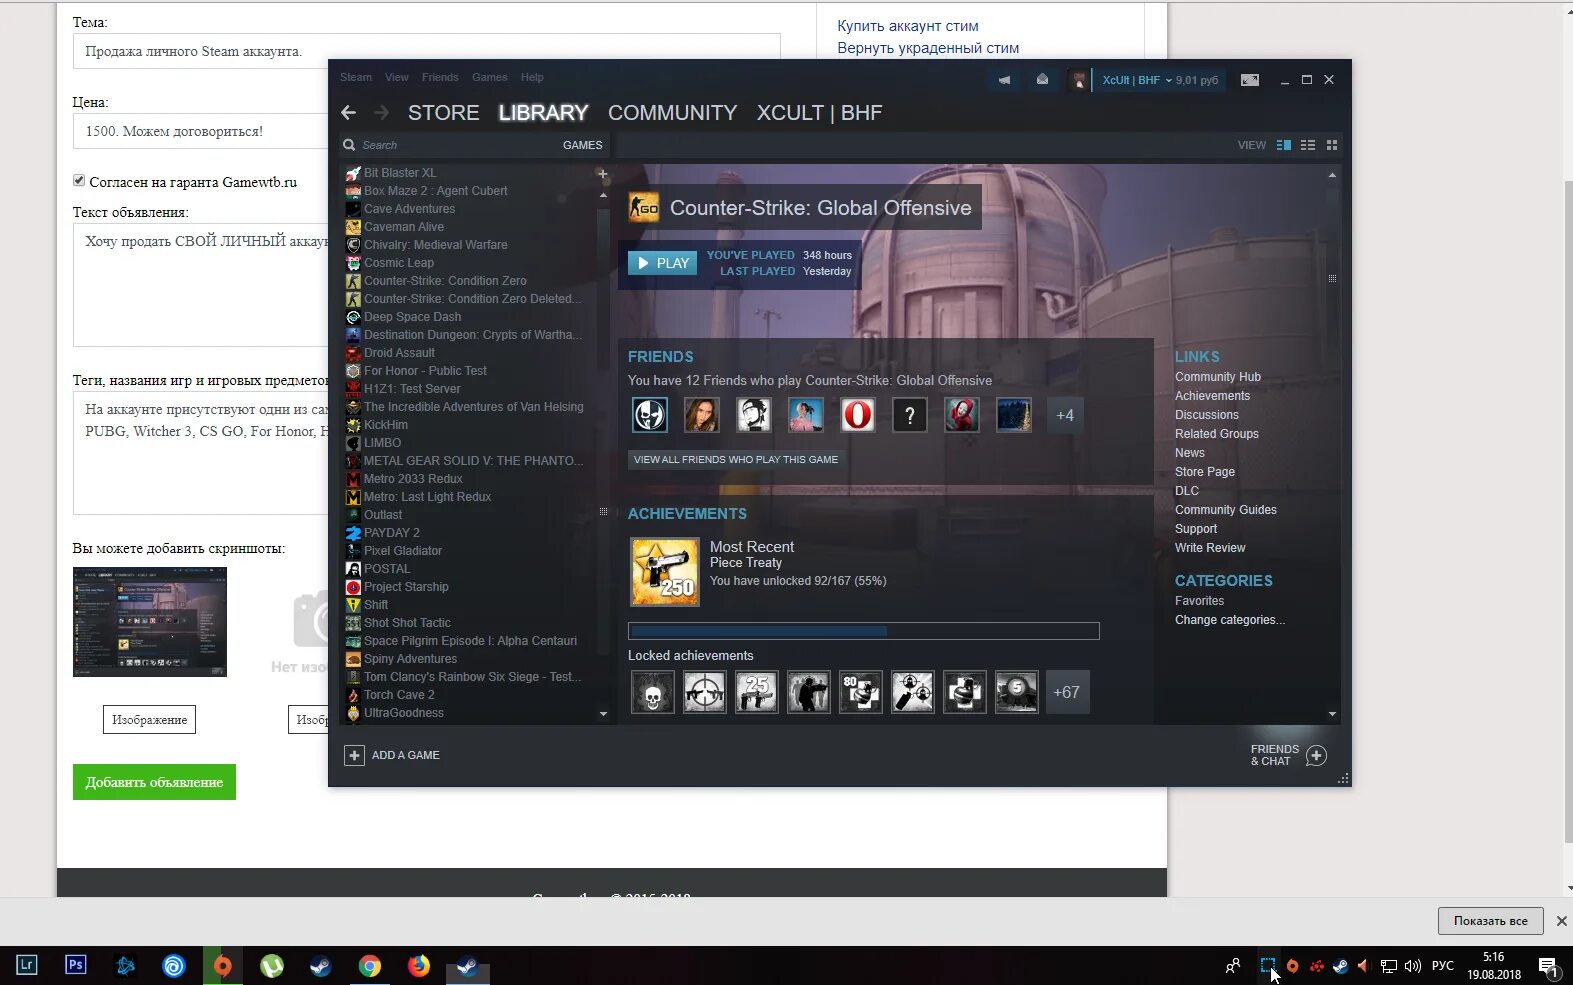Switch Steam to Big Picture mode
Viewport: 1573px width, 985px height.
tap(1250, 80)
